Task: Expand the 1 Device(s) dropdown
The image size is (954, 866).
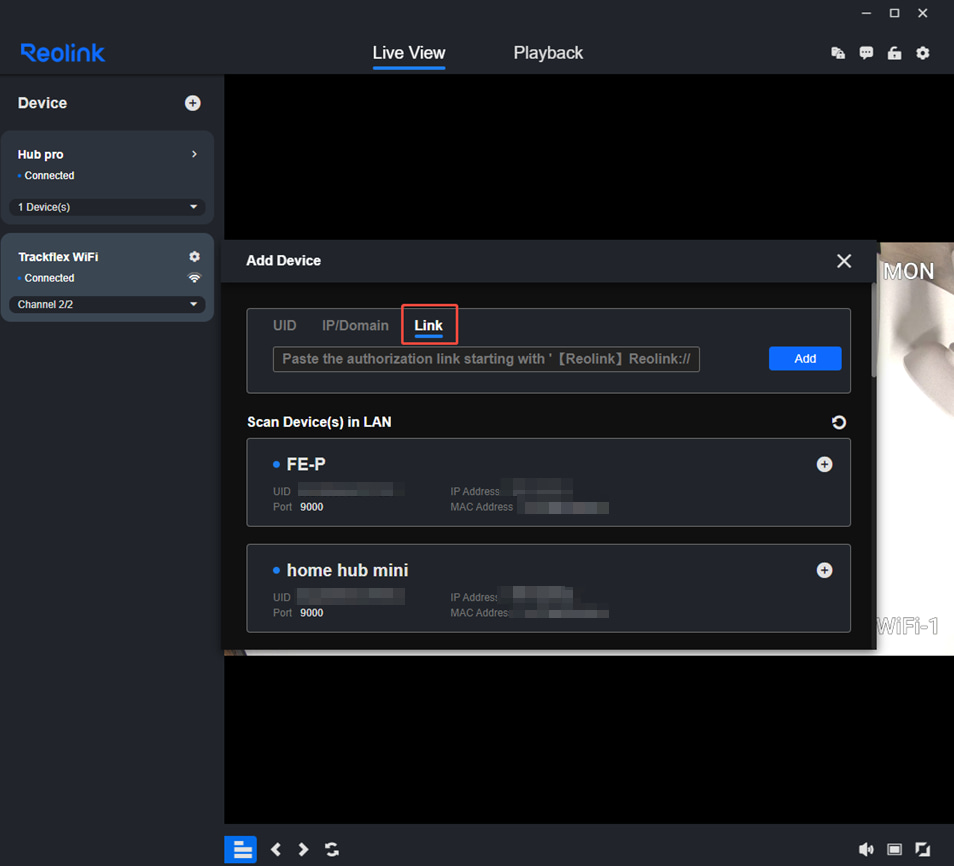Action: click(108, 207)
